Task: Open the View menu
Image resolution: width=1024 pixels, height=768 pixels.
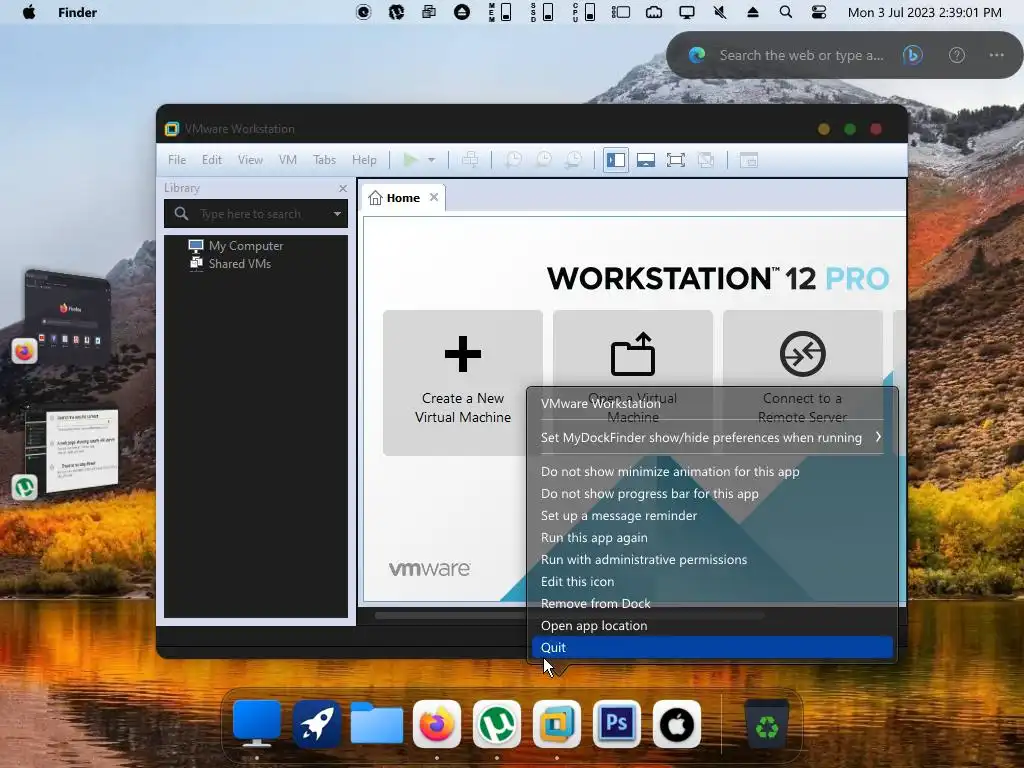Action: 250,160
